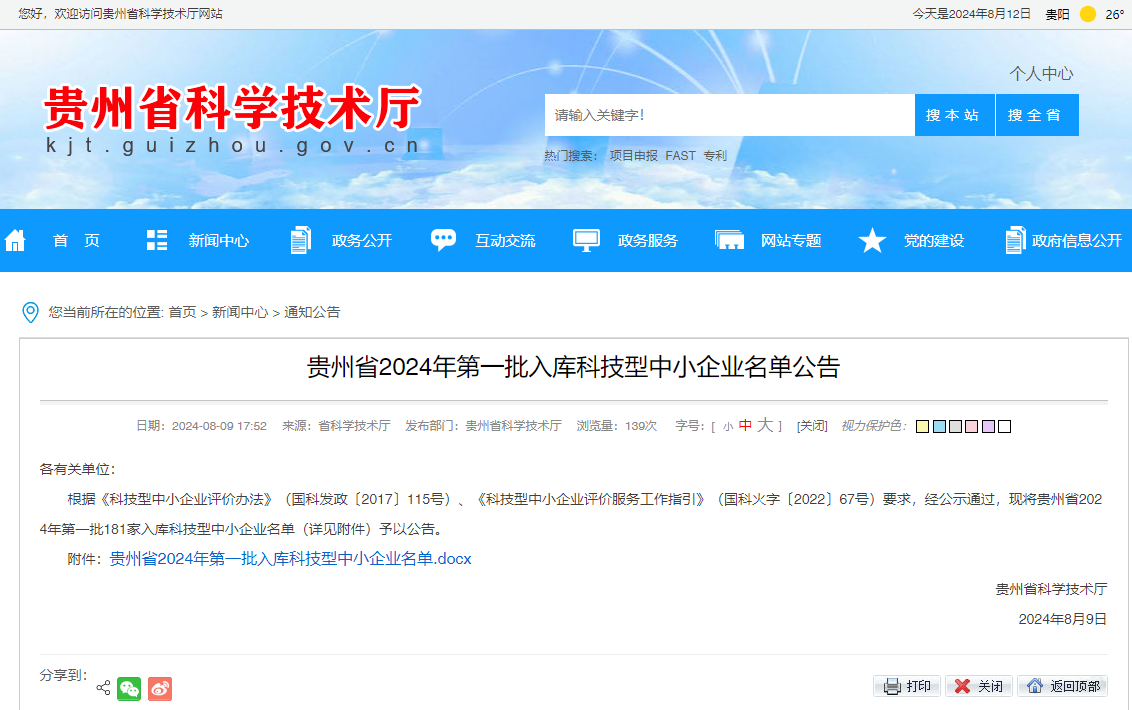The height and width of the screenshot is (710, 1132).
Task: Set font size to 小
Action: [727, 425]
